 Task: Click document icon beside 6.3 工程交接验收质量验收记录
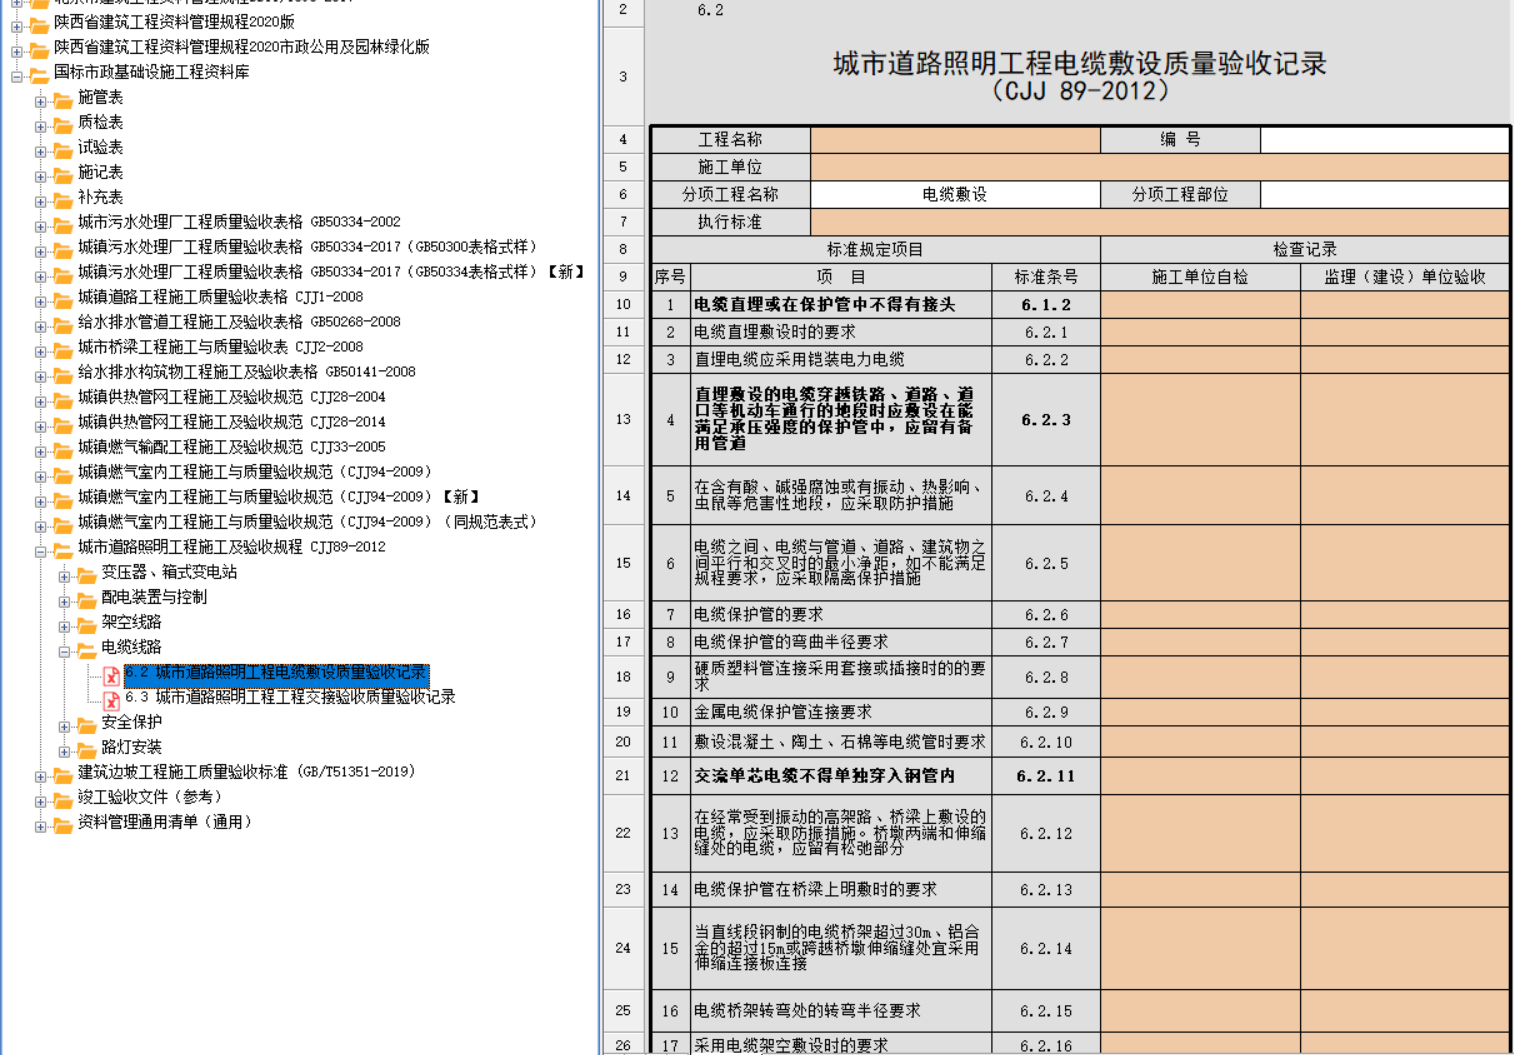(112, 699)
